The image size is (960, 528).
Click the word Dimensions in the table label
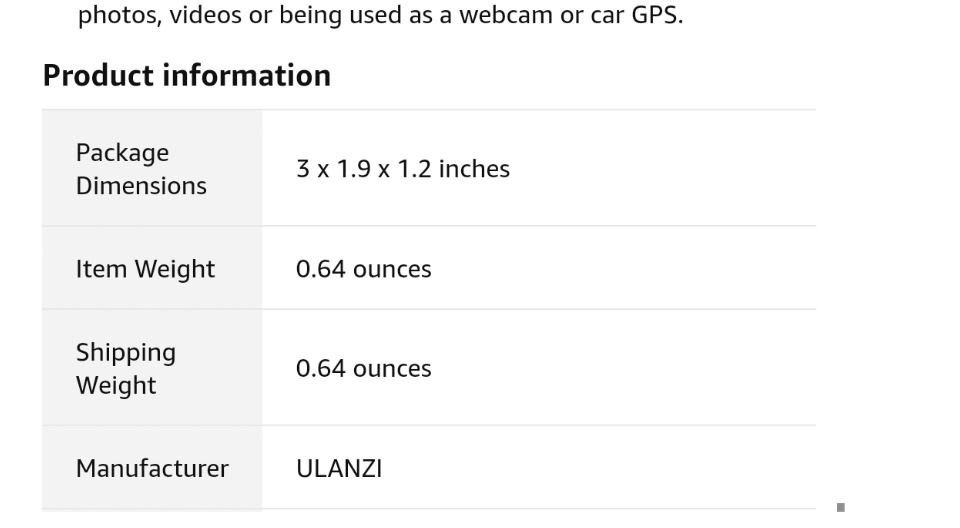coord(141,186)
